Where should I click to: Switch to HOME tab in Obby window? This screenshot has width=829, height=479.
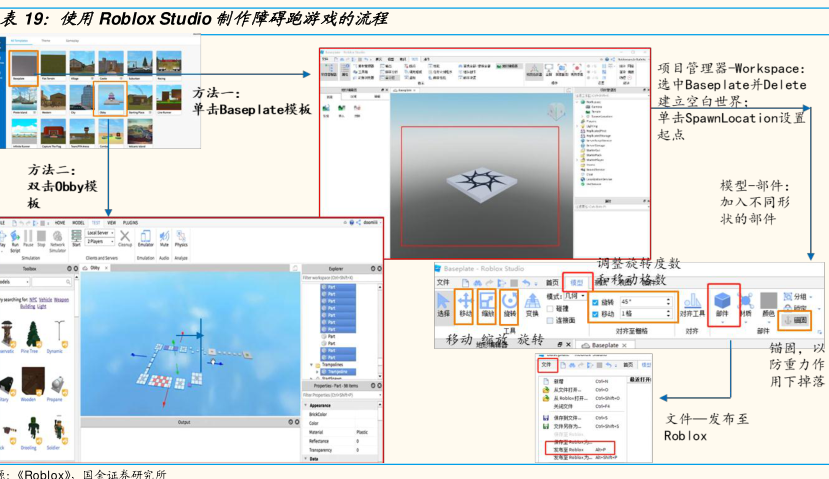click(x=60, y=223)
